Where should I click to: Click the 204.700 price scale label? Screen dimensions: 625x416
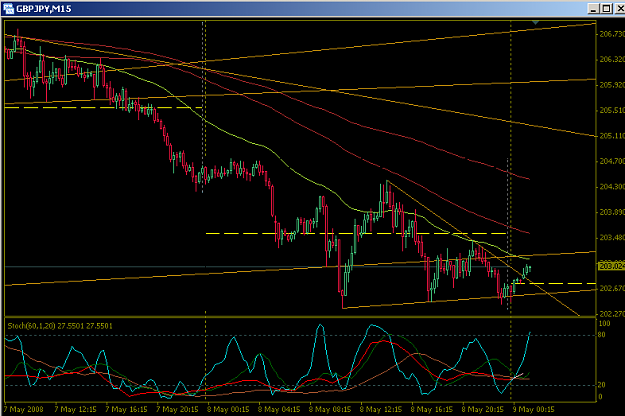[612, 161]
